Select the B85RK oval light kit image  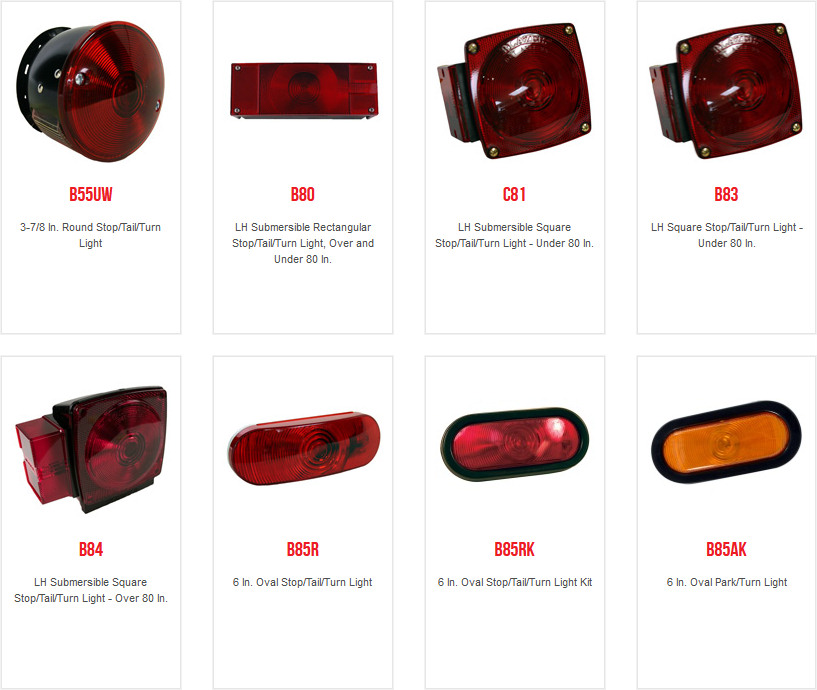(x=515, y=445)
